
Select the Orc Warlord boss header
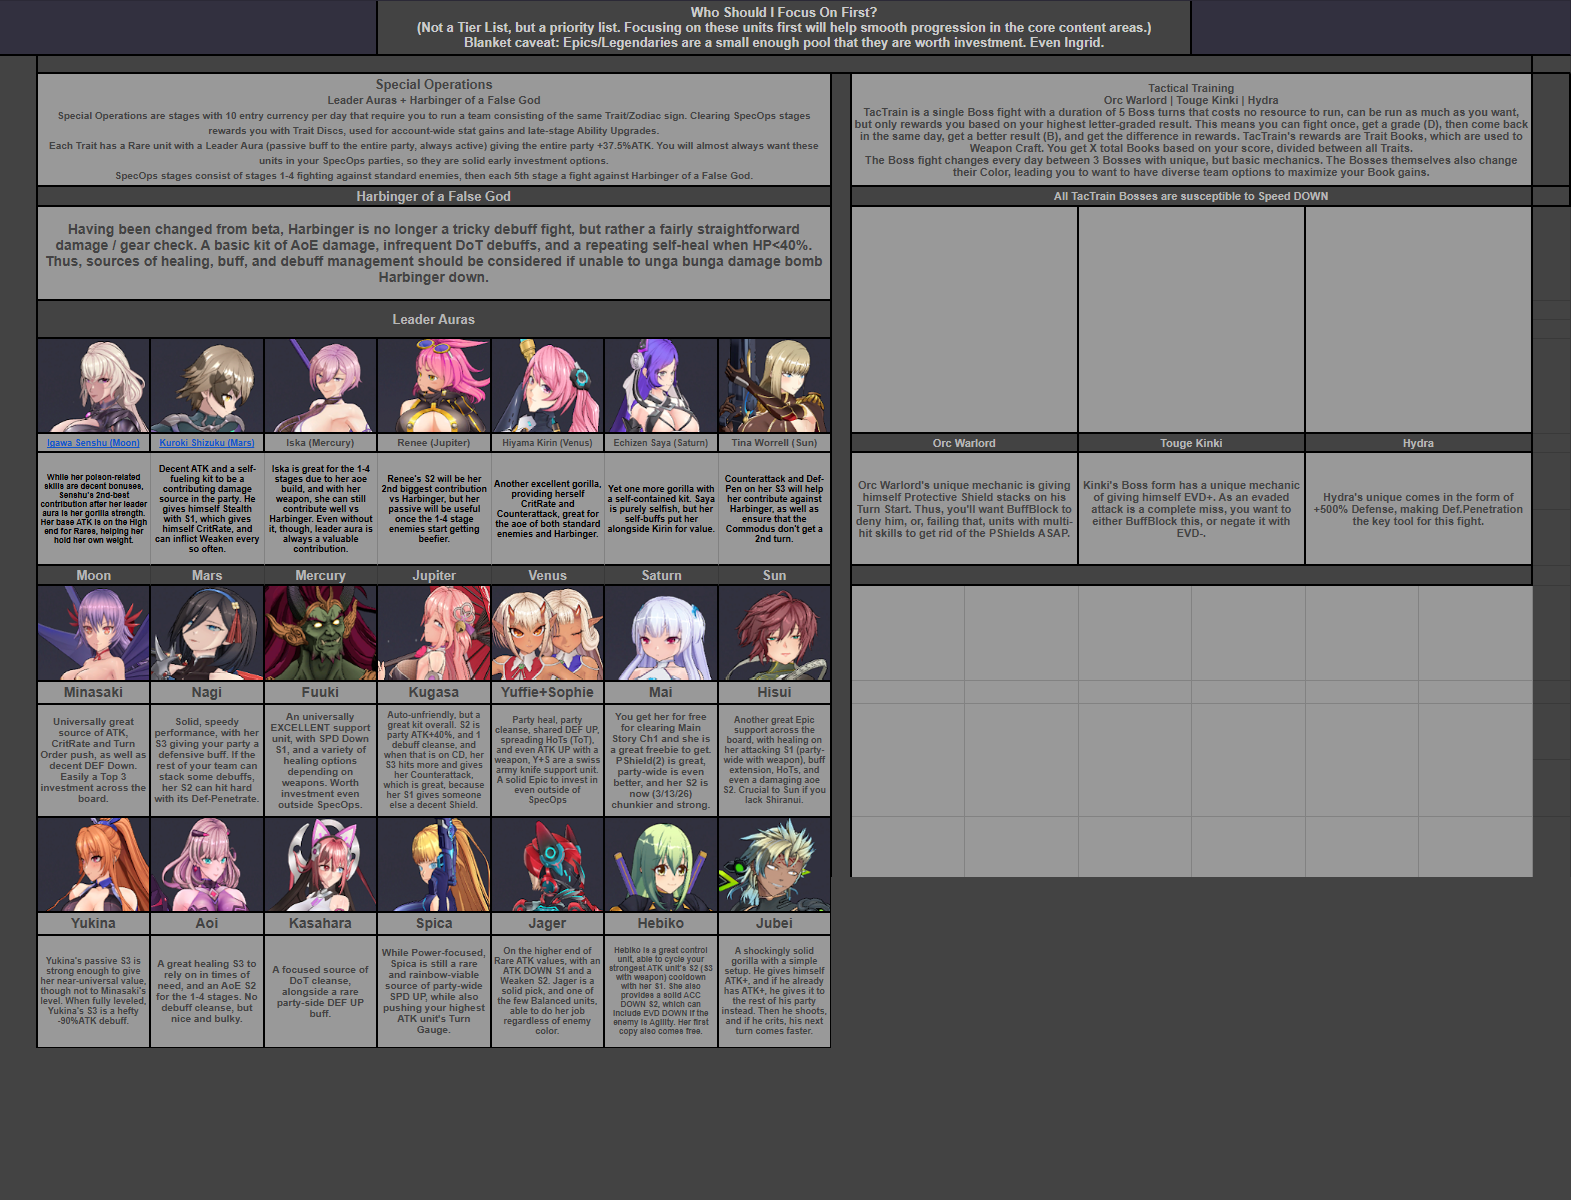(964, 443)
